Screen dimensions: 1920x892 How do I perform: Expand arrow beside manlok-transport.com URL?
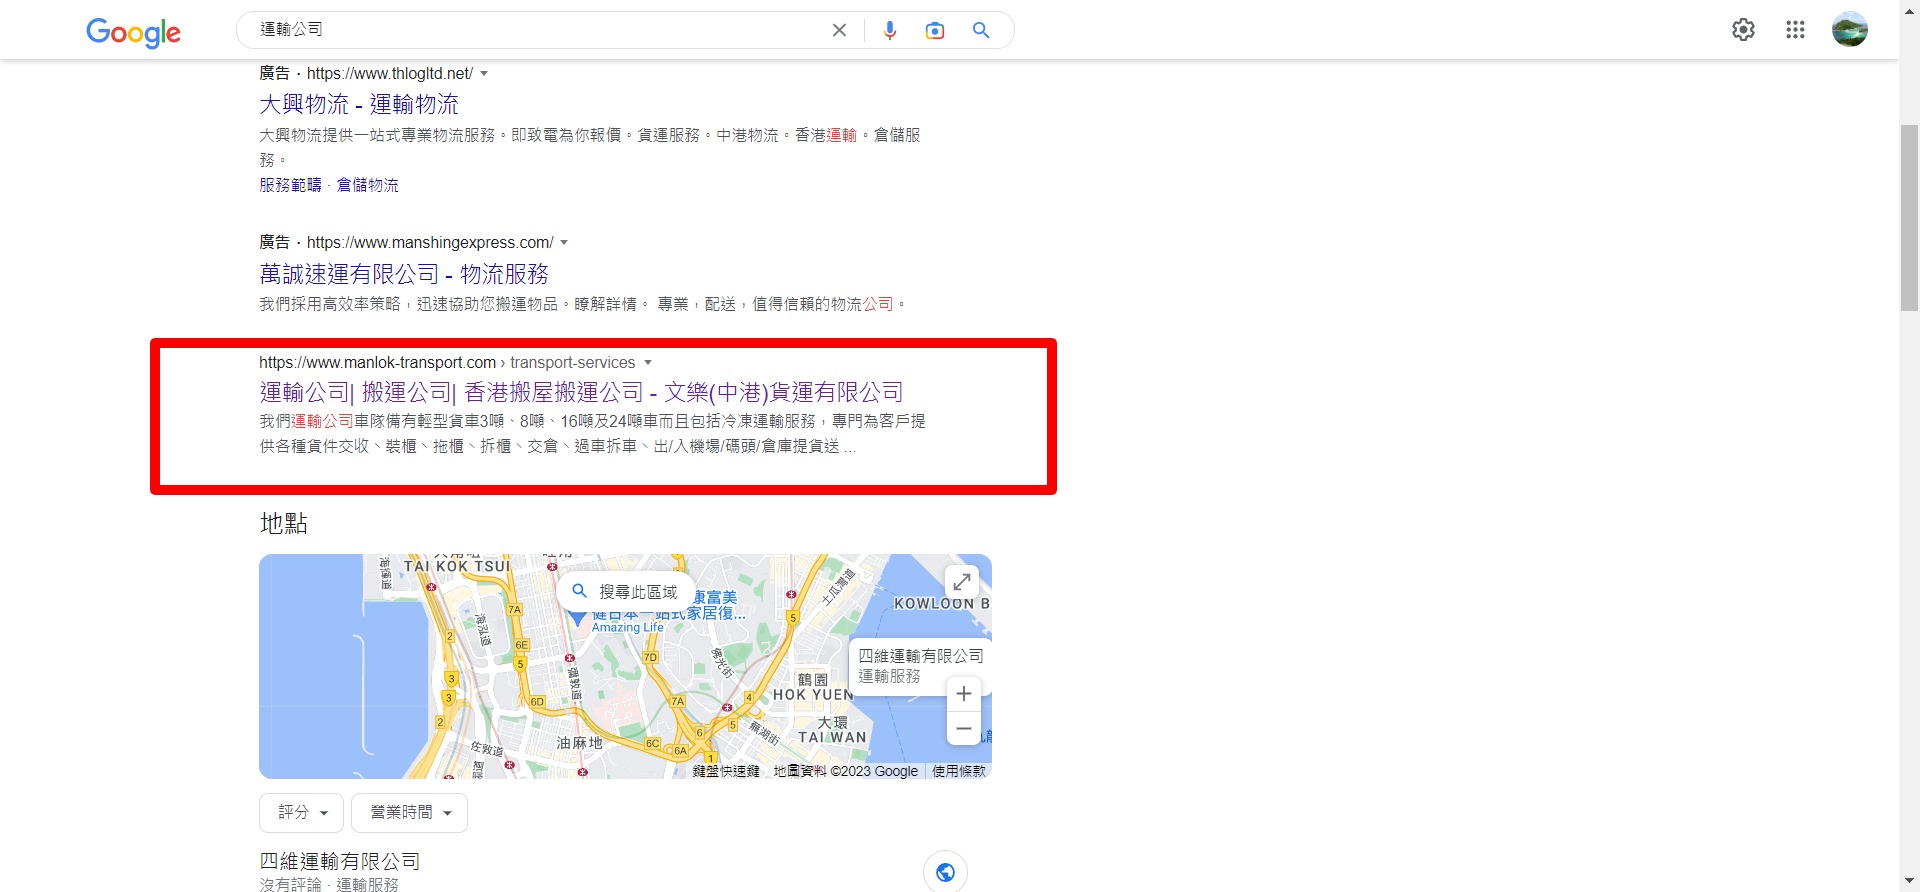[648, 362]
